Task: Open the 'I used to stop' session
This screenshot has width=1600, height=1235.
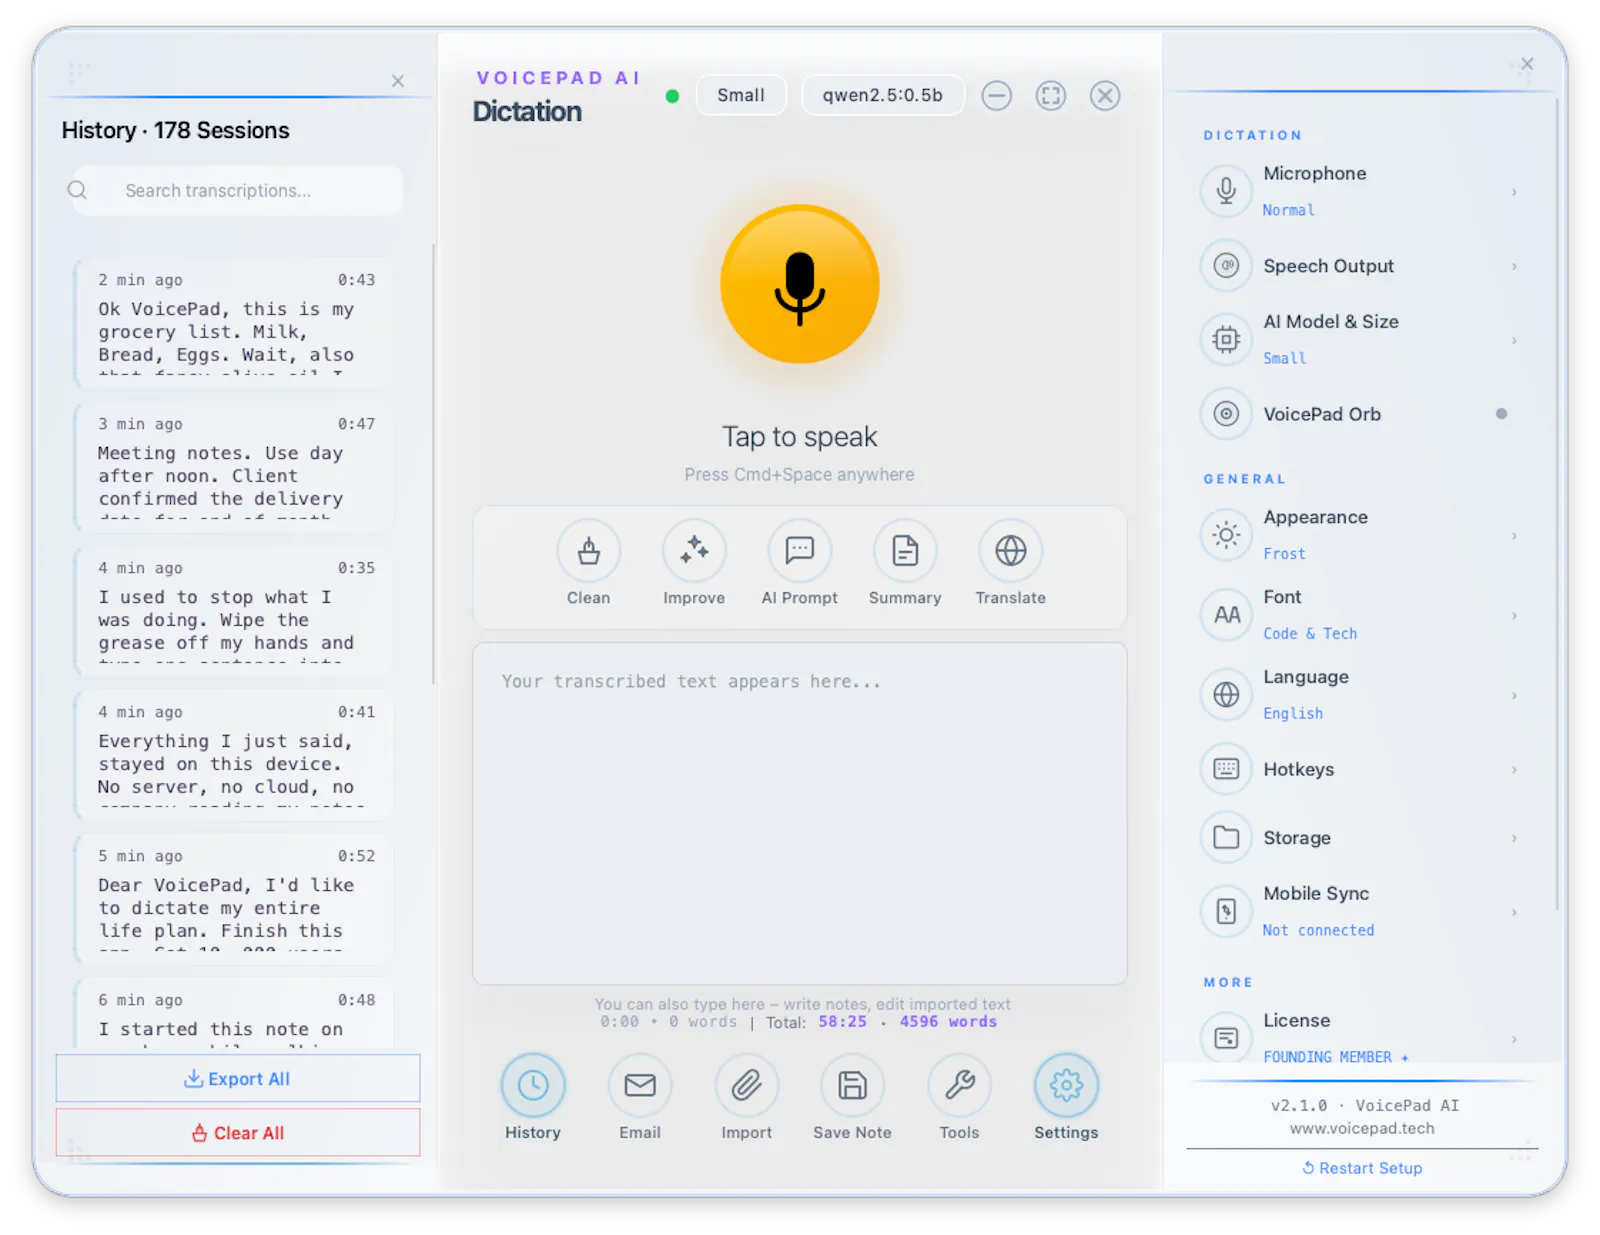Action: pos(234,610)
